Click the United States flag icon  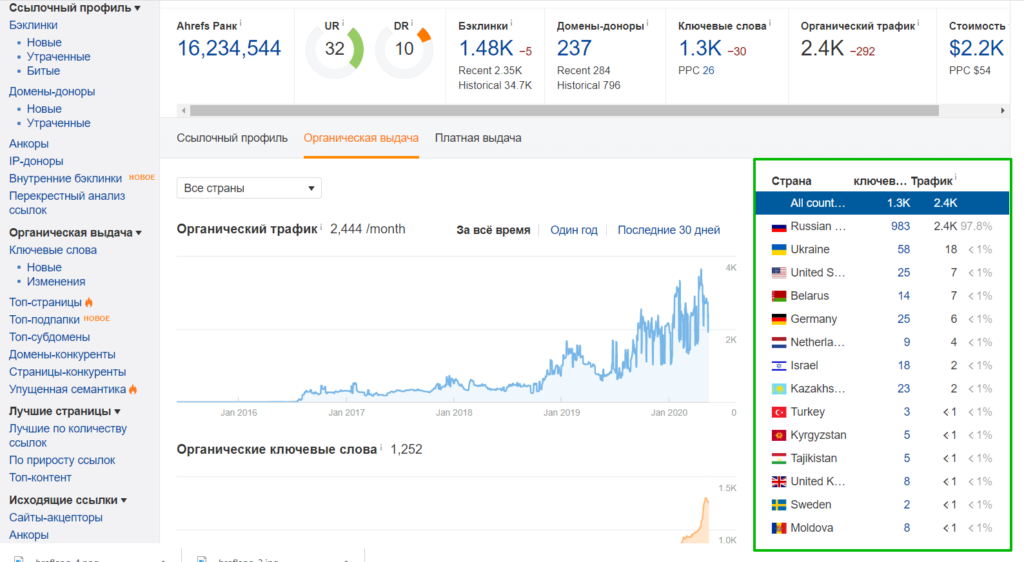pos(778,273)
